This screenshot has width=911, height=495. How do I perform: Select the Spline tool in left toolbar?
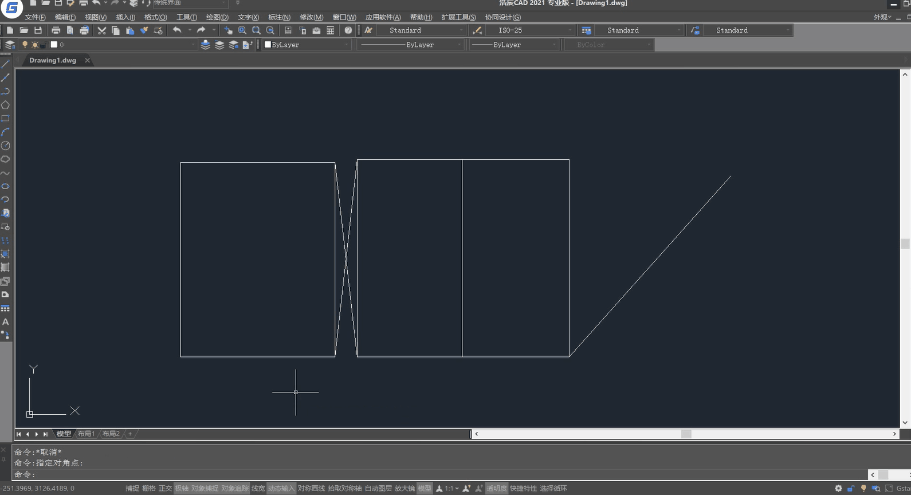tap(5, 173)
